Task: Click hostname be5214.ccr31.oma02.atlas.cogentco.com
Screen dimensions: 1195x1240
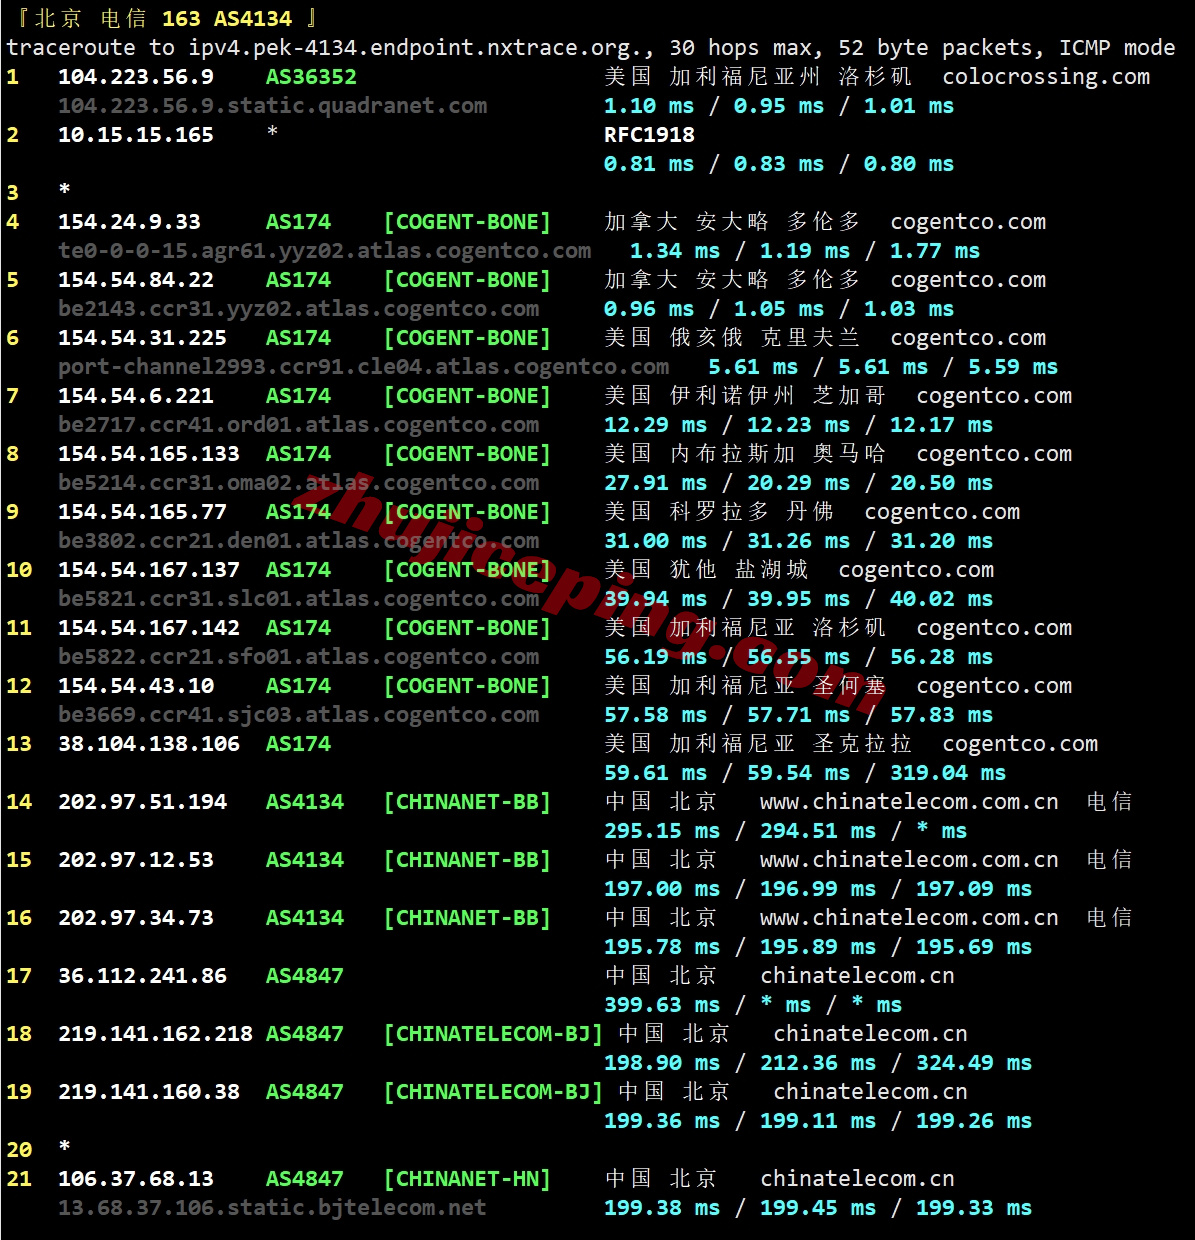Action: (x=299, y=483)
